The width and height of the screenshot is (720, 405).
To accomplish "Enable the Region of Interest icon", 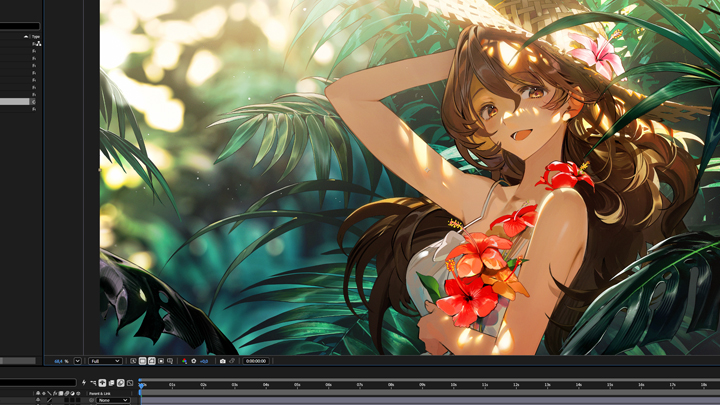I will tap(161, 361).
